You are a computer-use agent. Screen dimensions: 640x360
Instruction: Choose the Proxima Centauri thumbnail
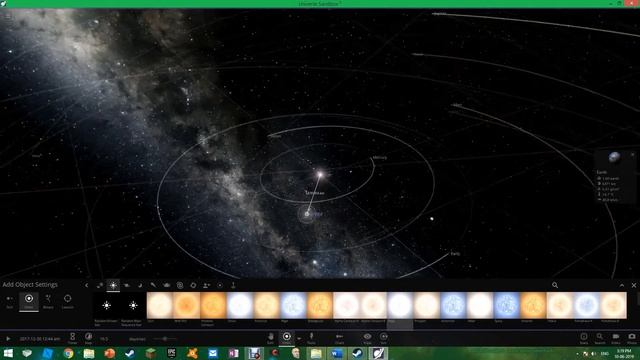pyautogui.click(x=213, y=305)
